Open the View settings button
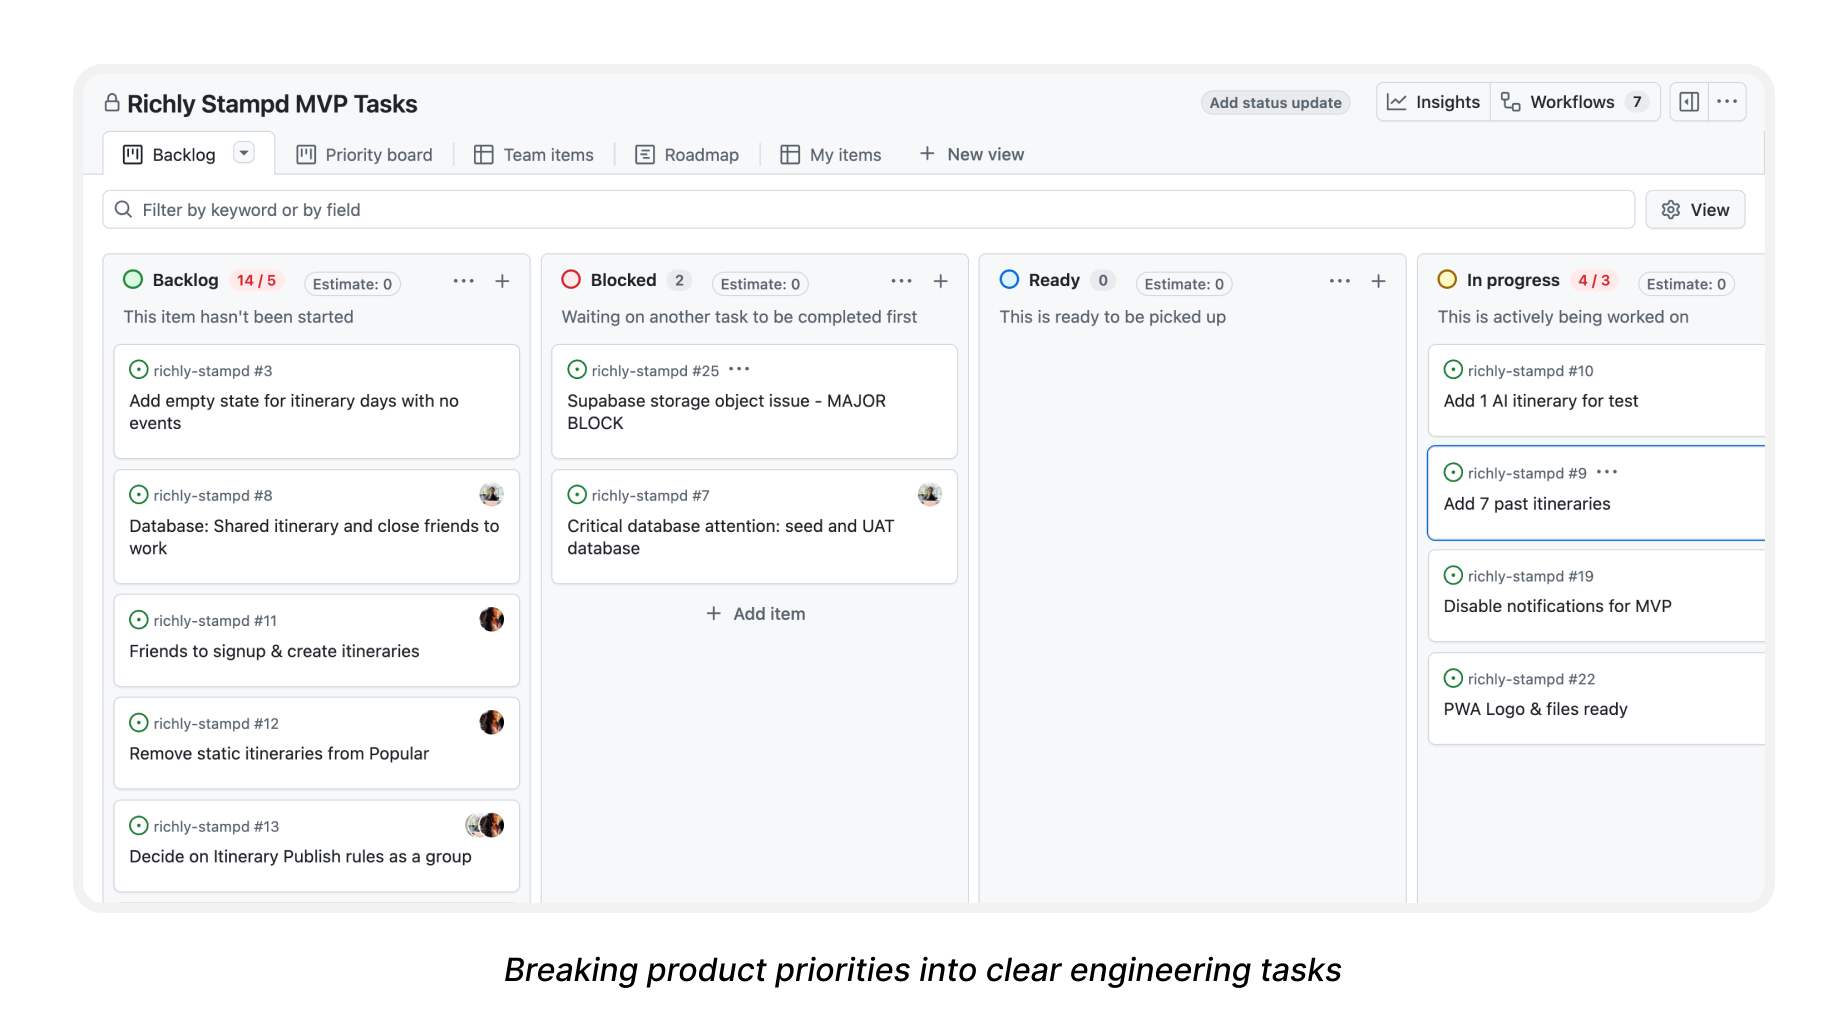The width and height of the screenshot is (1848, 1025). [x=1695, y=210]
